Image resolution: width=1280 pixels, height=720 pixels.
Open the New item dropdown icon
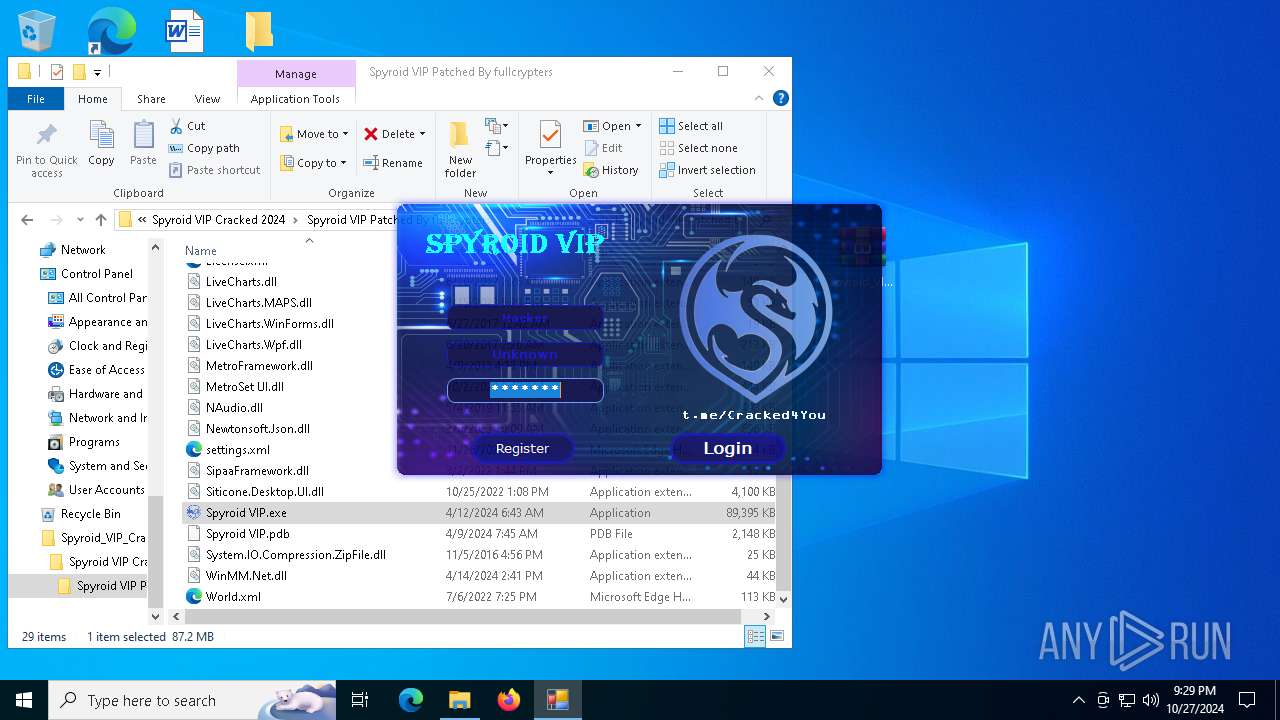tap(496, 126)
